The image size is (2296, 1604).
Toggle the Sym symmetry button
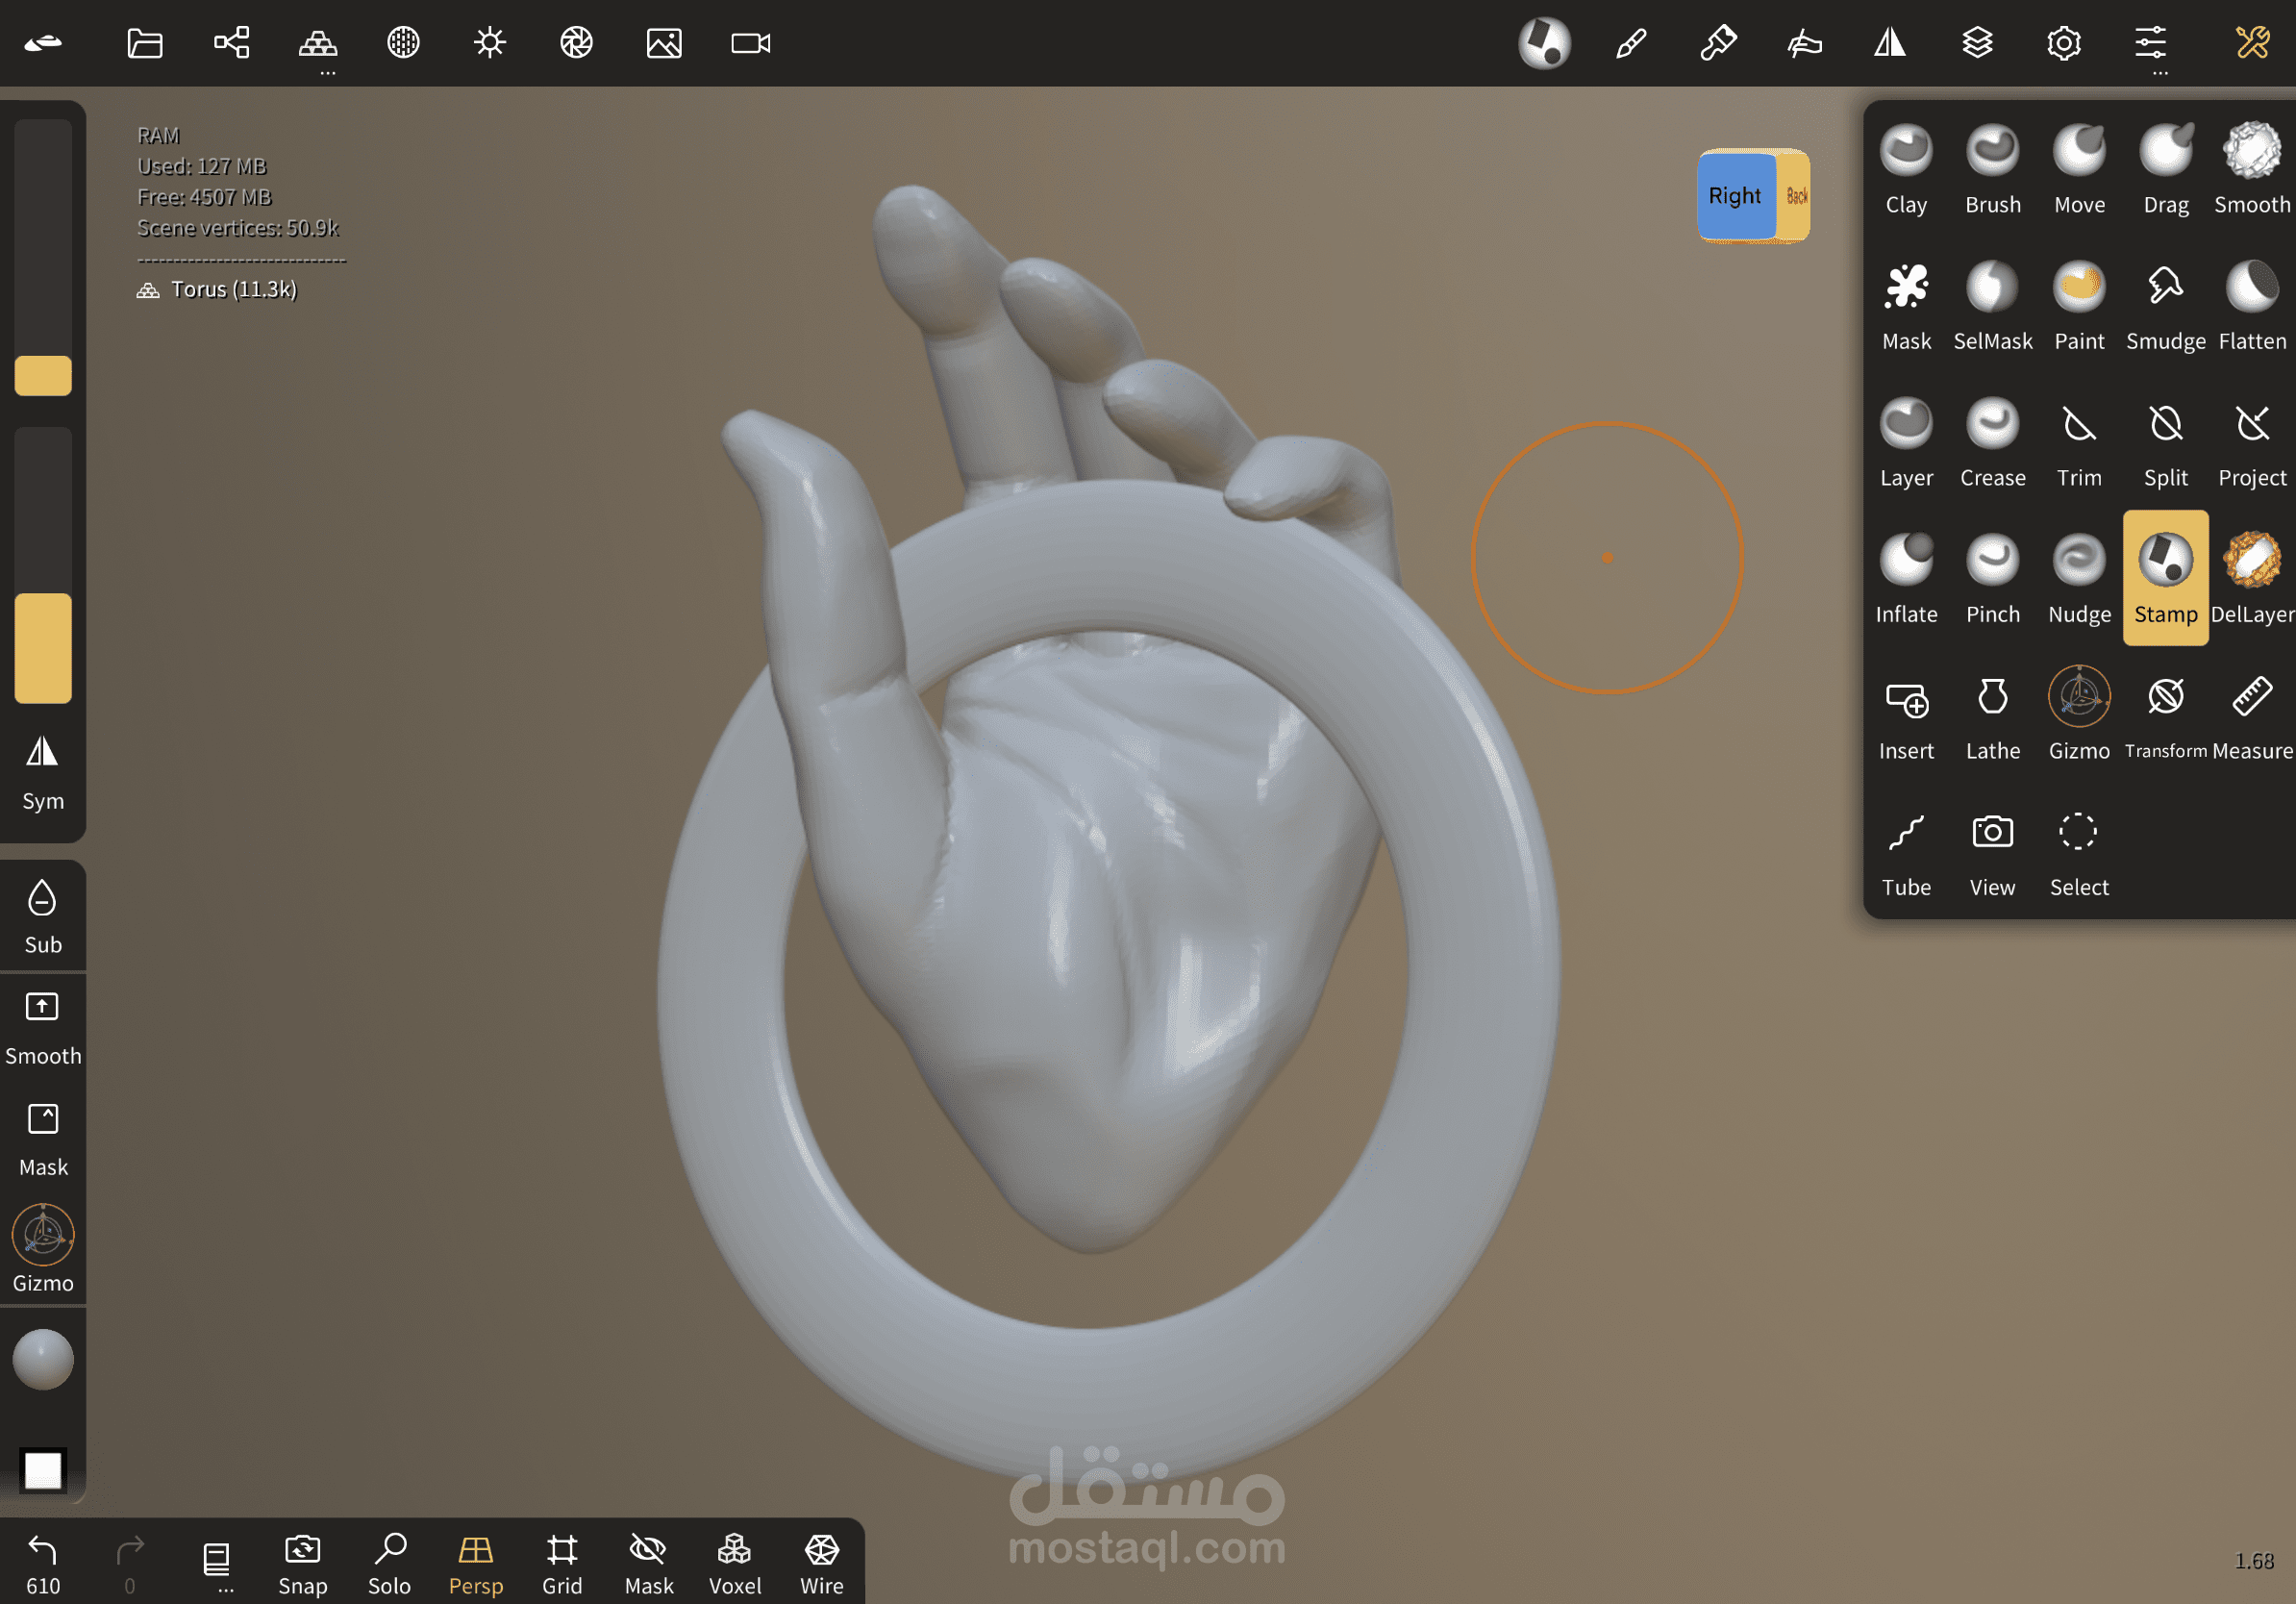(42, 772)
